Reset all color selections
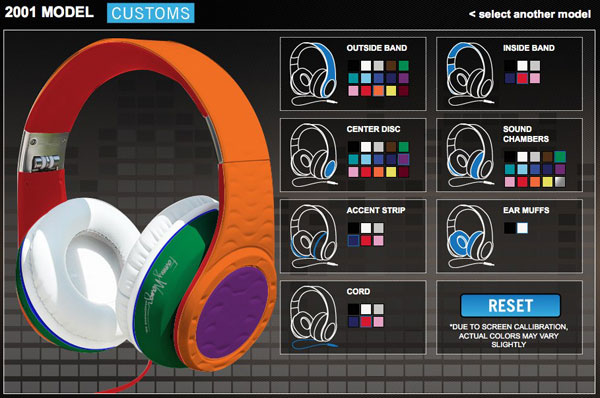600x398 pixels. 510,305
